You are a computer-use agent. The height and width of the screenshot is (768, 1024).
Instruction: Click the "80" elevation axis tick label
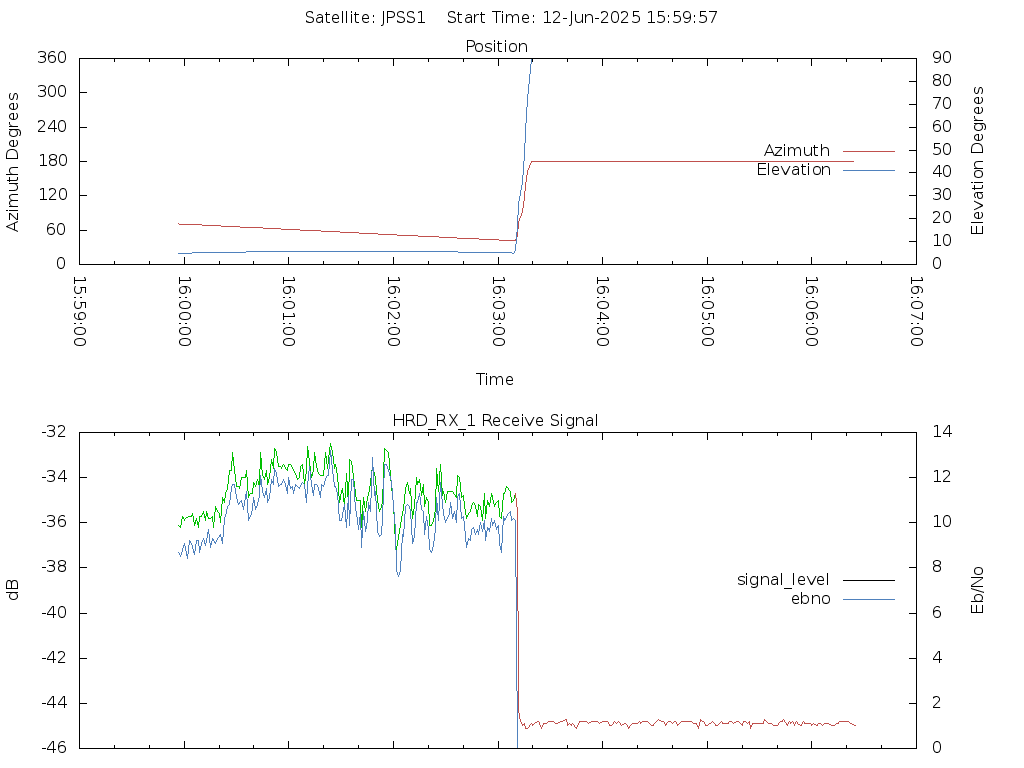942,81
